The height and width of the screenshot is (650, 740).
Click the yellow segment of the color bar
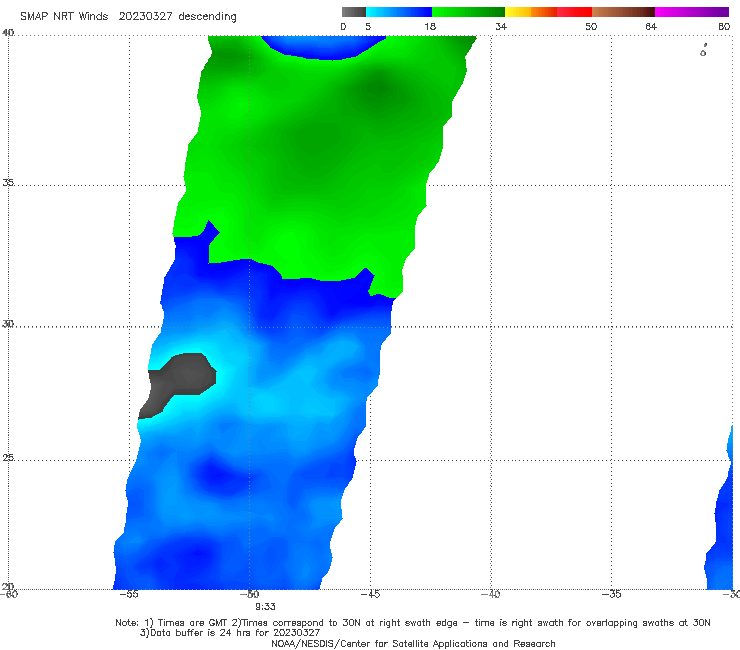click(x=518, y=12)
